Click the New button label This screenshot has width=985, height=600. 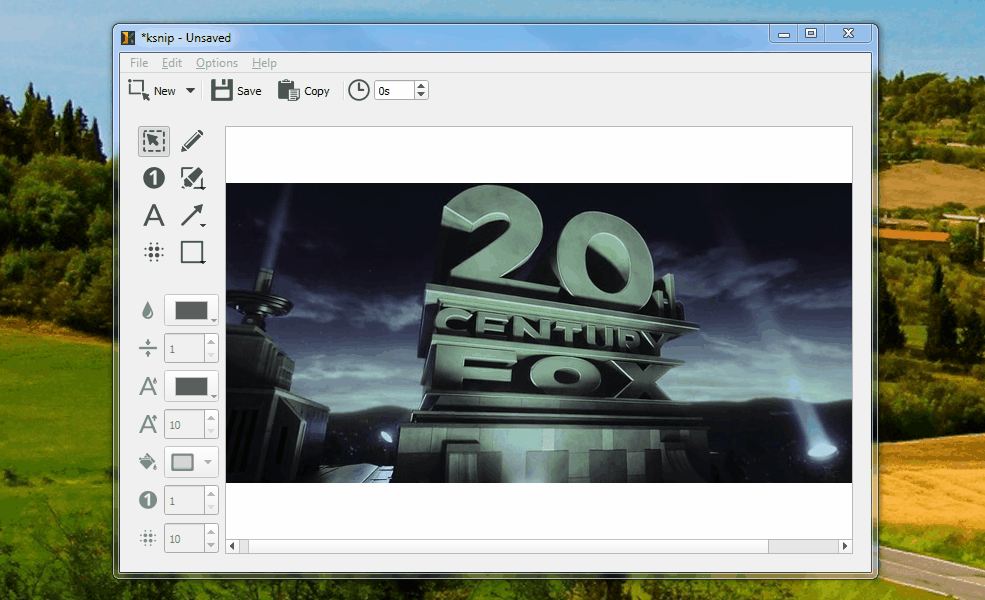[x=165, y=91]
